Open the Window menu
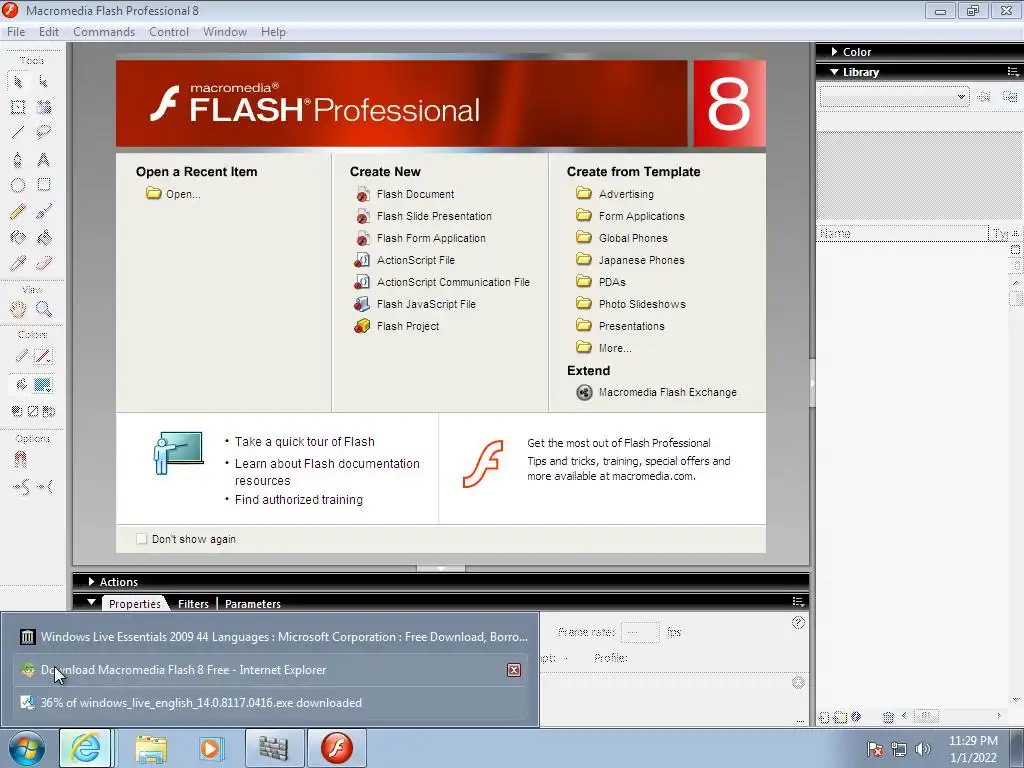 click(x=225, y=32)
